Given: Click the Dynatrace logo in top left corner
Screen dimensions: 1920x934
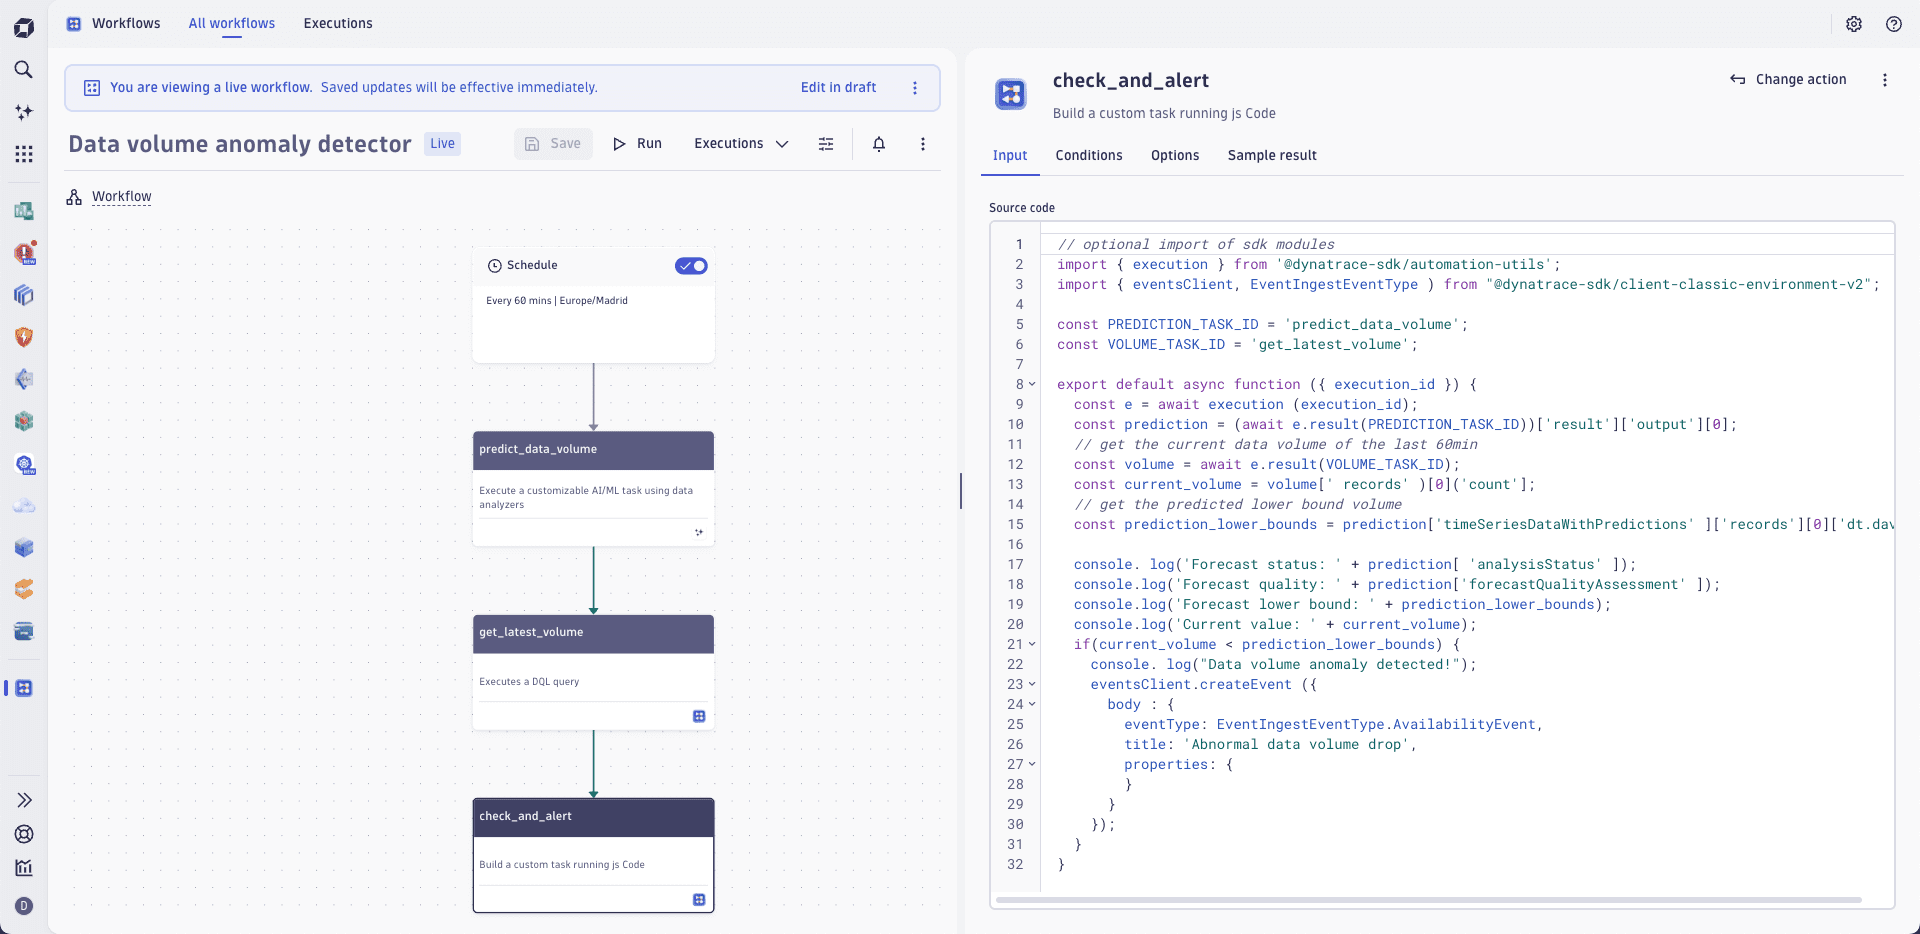Looking at the screenshot, I should (x=24, y=27).
